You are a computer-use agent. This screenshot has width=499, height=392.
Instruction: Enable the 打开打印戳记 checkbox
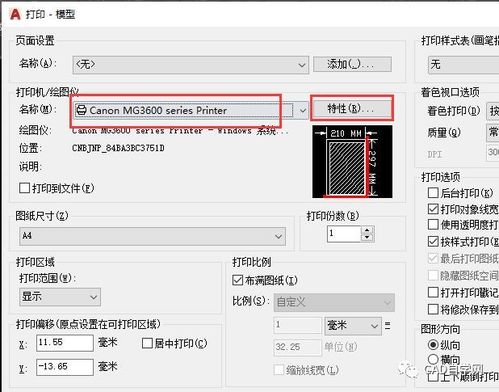(433, 292)
